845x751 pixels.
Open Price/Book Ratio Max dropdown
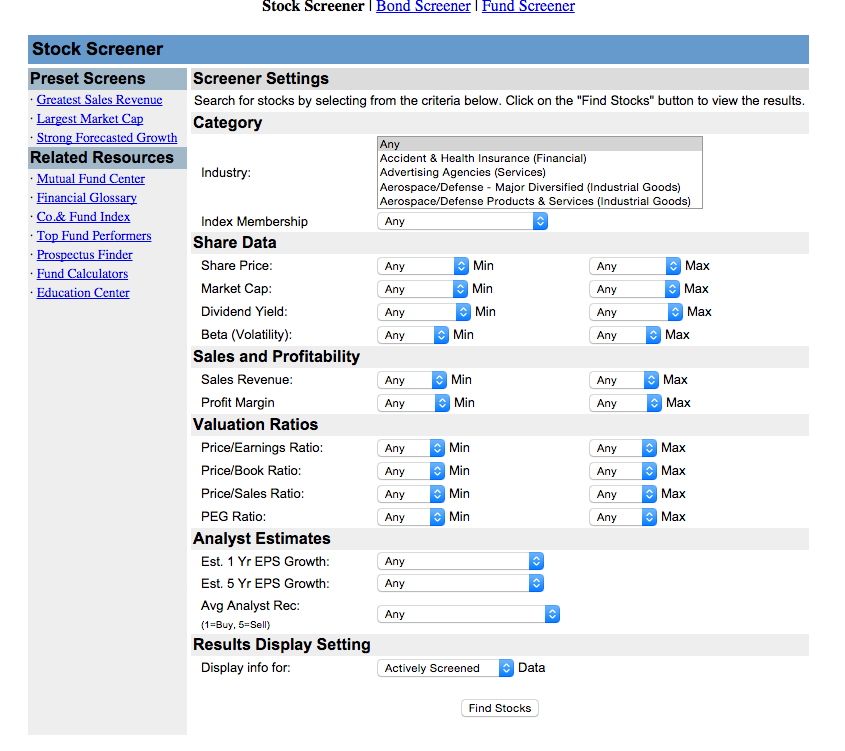click(623, 471)
